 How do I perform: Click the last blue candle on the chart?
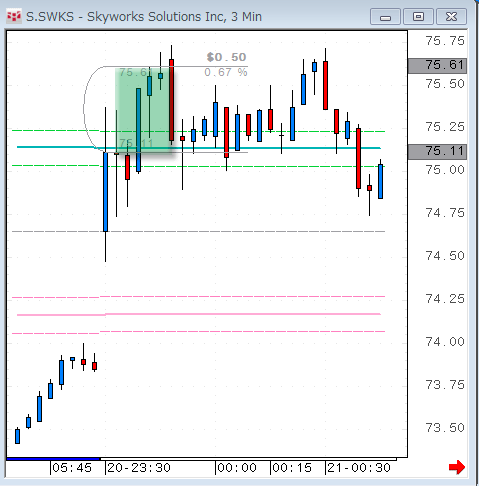tap(380, 181)
